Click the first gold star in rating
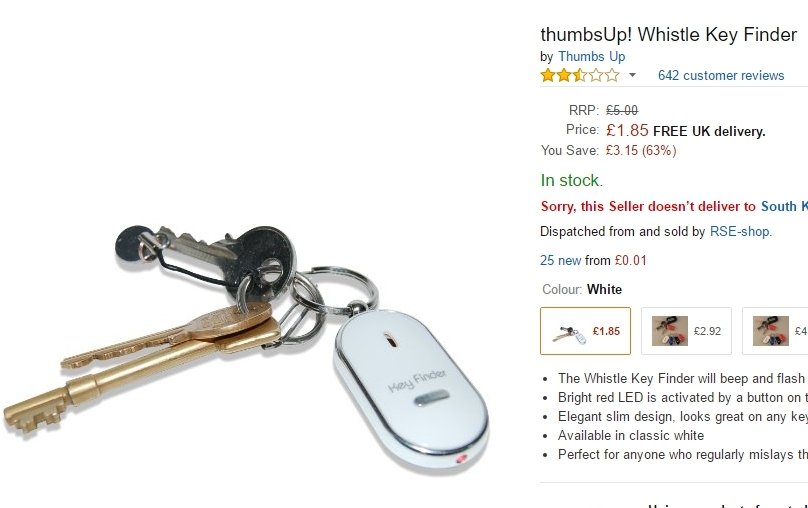This screenshot has width=808, height=508. pos(548,75)
